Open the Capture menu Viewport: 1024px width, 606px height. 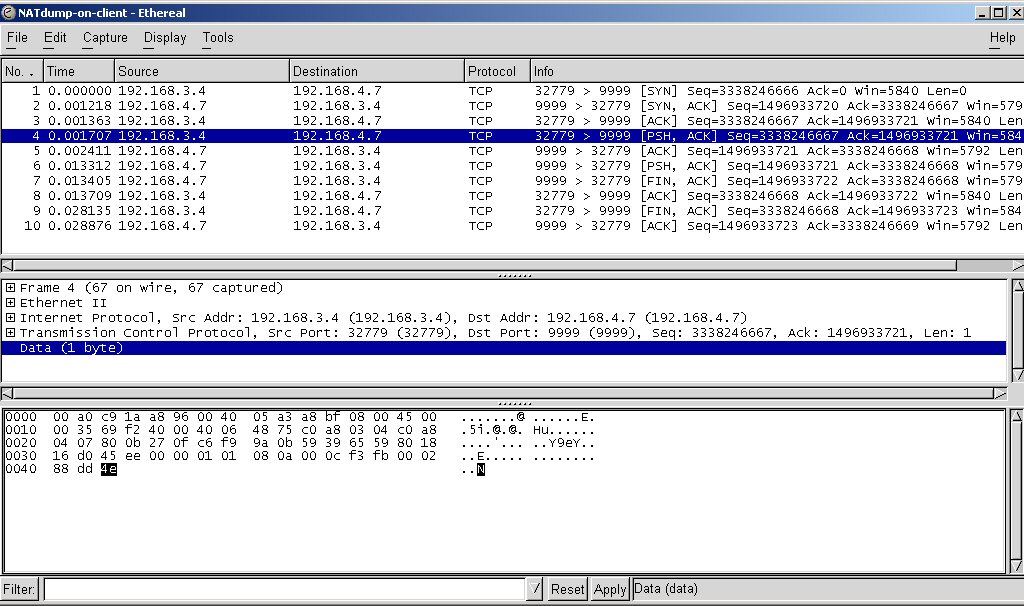coord(105,38)
